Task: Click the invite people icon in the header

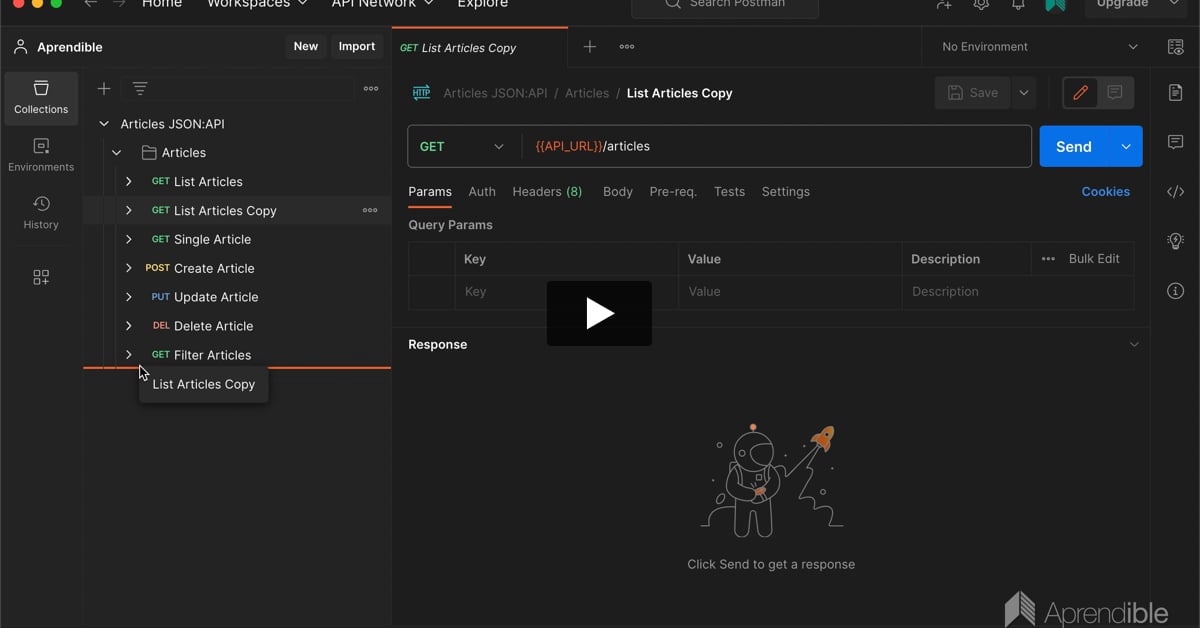Action: pyautogui.click(x=944, y=5)
